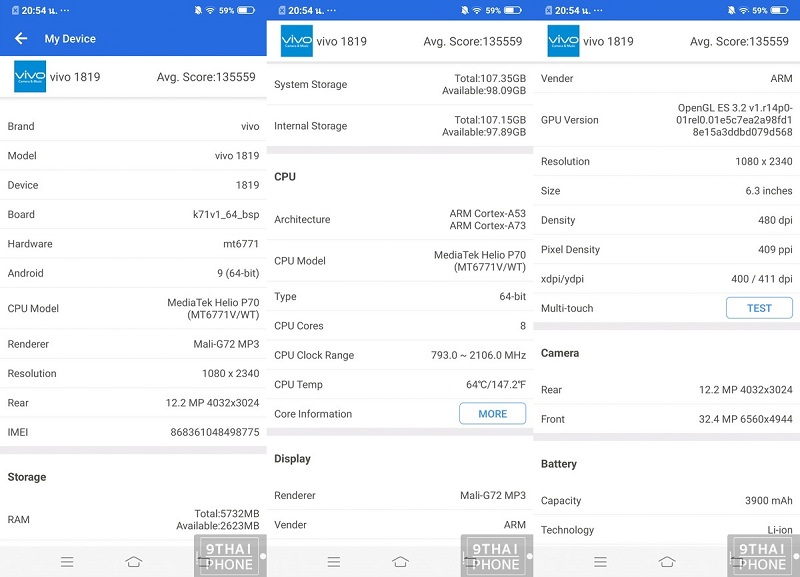
Task: Select the Renderer row on left screen
Action: tap(133, 344)
